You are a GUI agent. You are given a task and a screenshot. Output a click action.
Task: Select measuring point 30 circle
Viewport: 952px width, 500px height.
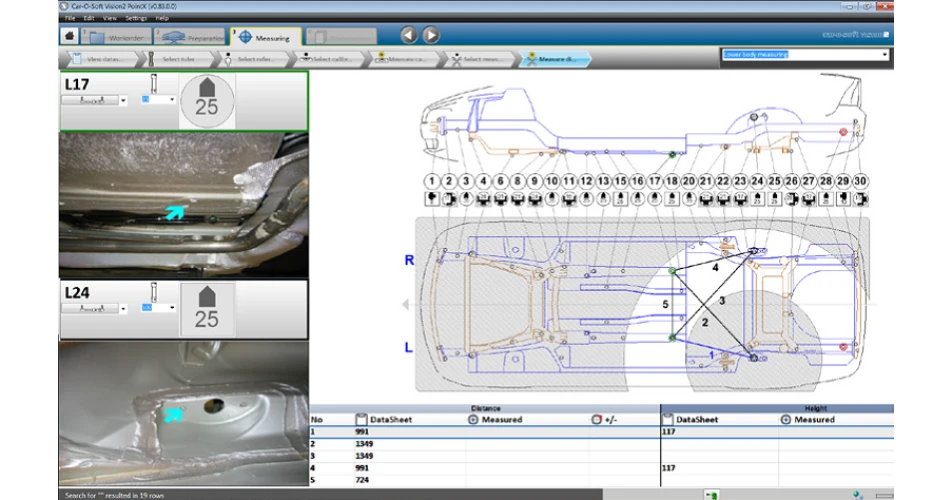pyautogui.click(x=860, y=181)
